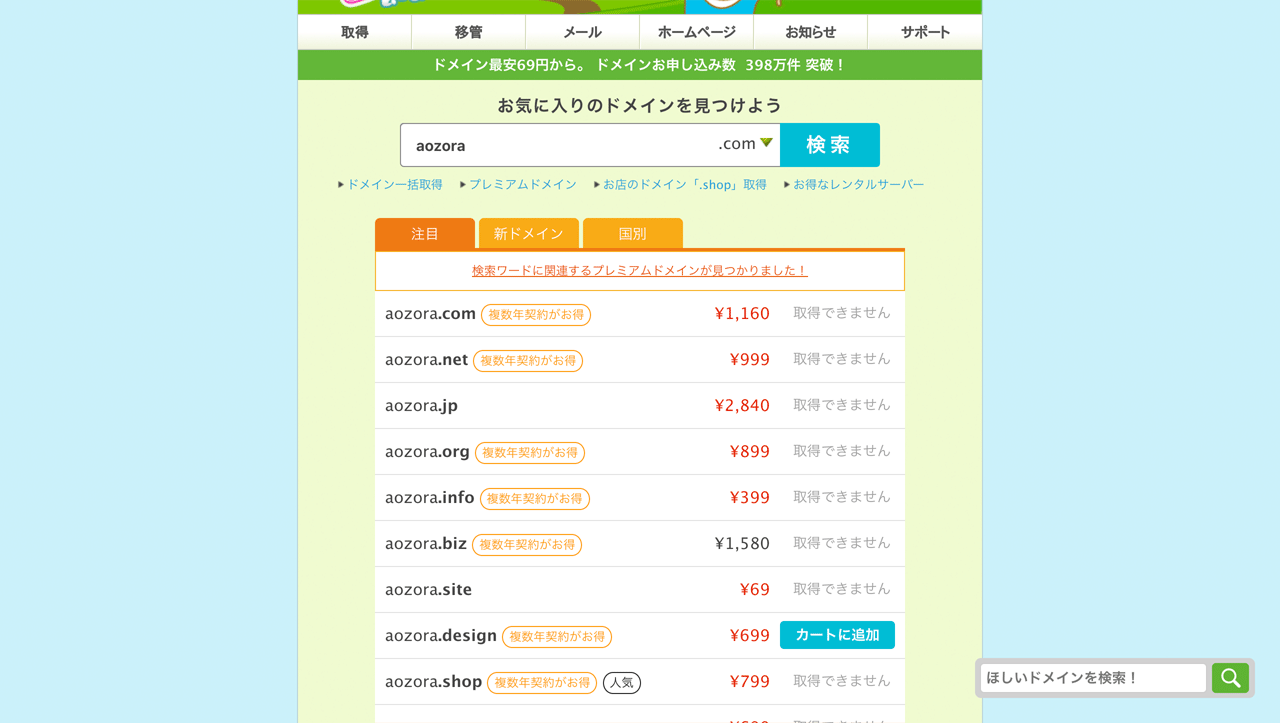Click the ¥2,840 price for aozora.jp
Screen dimensions: 1280x723
[x=742, y=406]
